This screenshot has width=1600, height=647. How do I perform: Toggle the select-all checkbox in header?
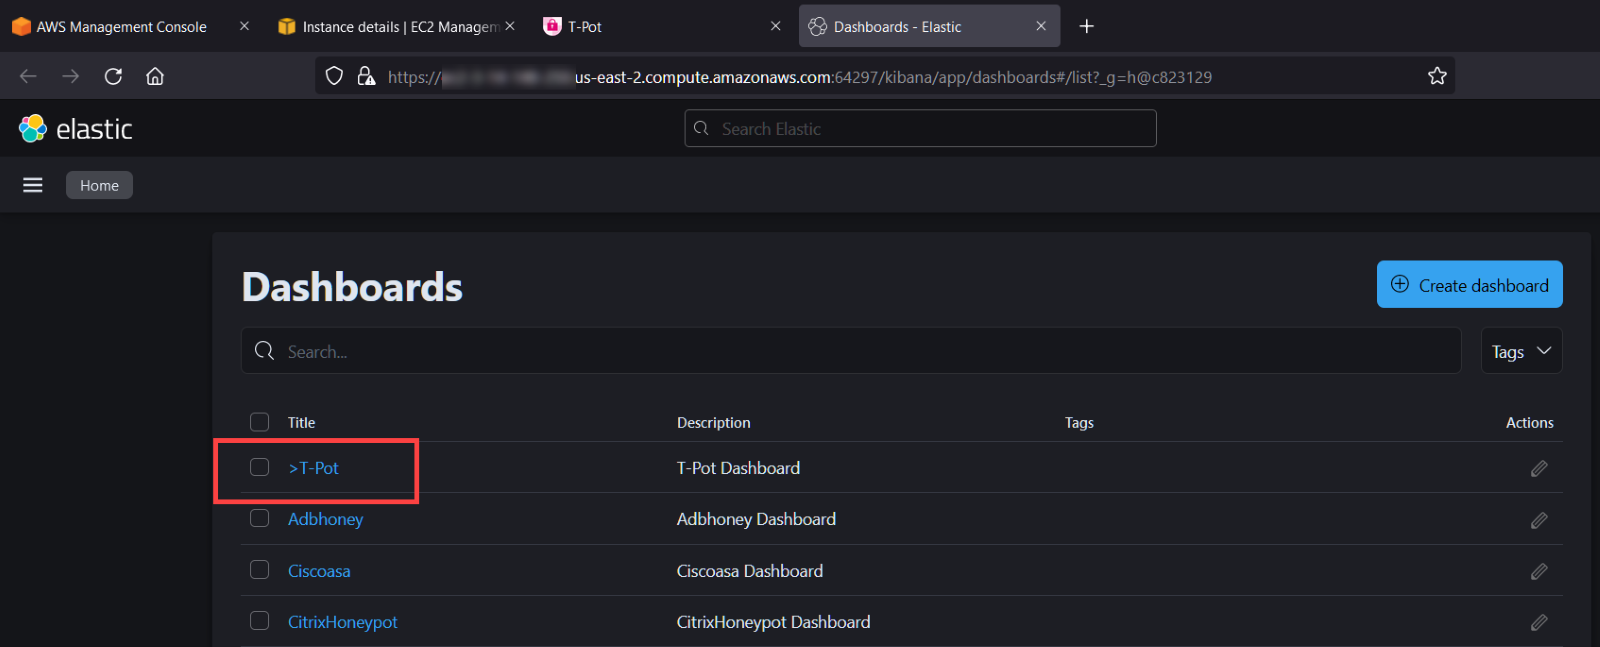click(260, 422)
